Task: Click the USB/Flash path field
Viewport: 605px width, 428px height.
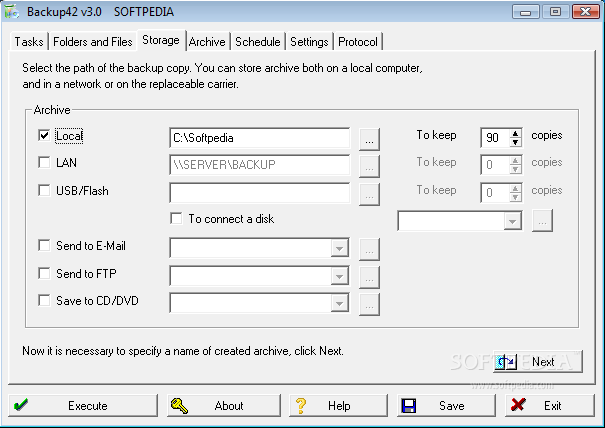Action: click(x=260, y=193)
